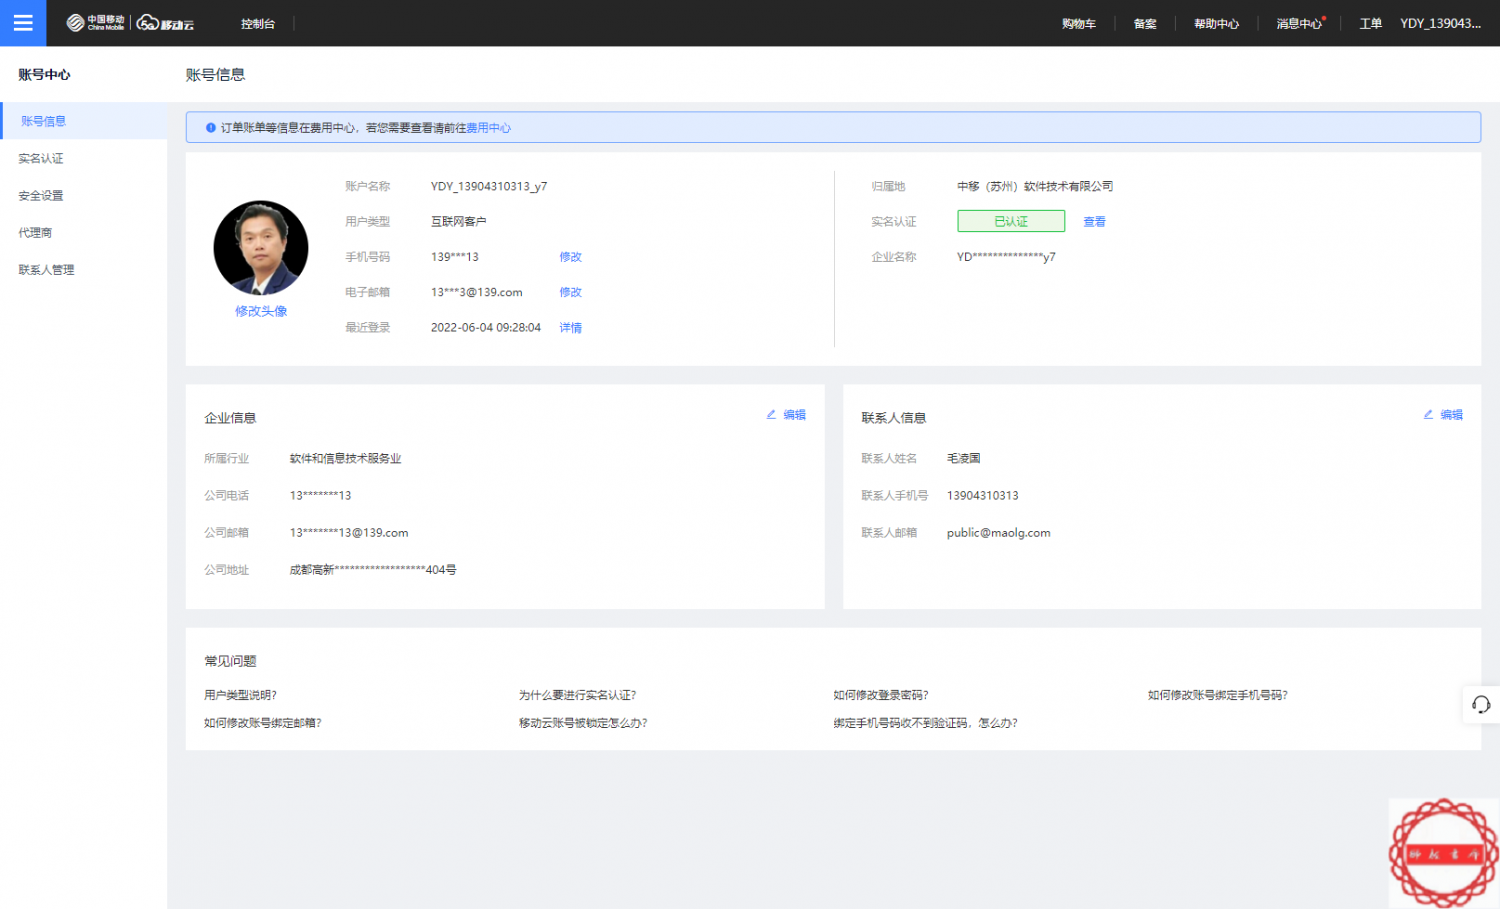Click 中移（苏州）软件技术有限公司 text
The height and width of the screenshot is (909, 1500).
pyautogui.click(x=1035, y=186)
